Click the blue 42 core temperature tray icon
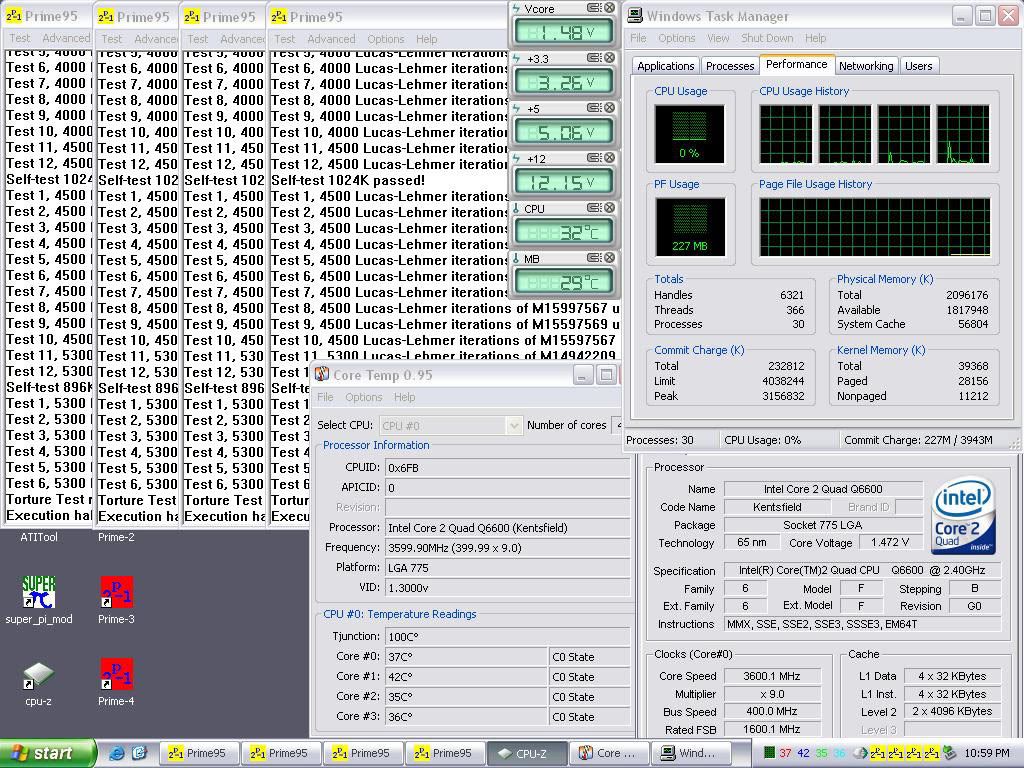 (x=803, y=753)
